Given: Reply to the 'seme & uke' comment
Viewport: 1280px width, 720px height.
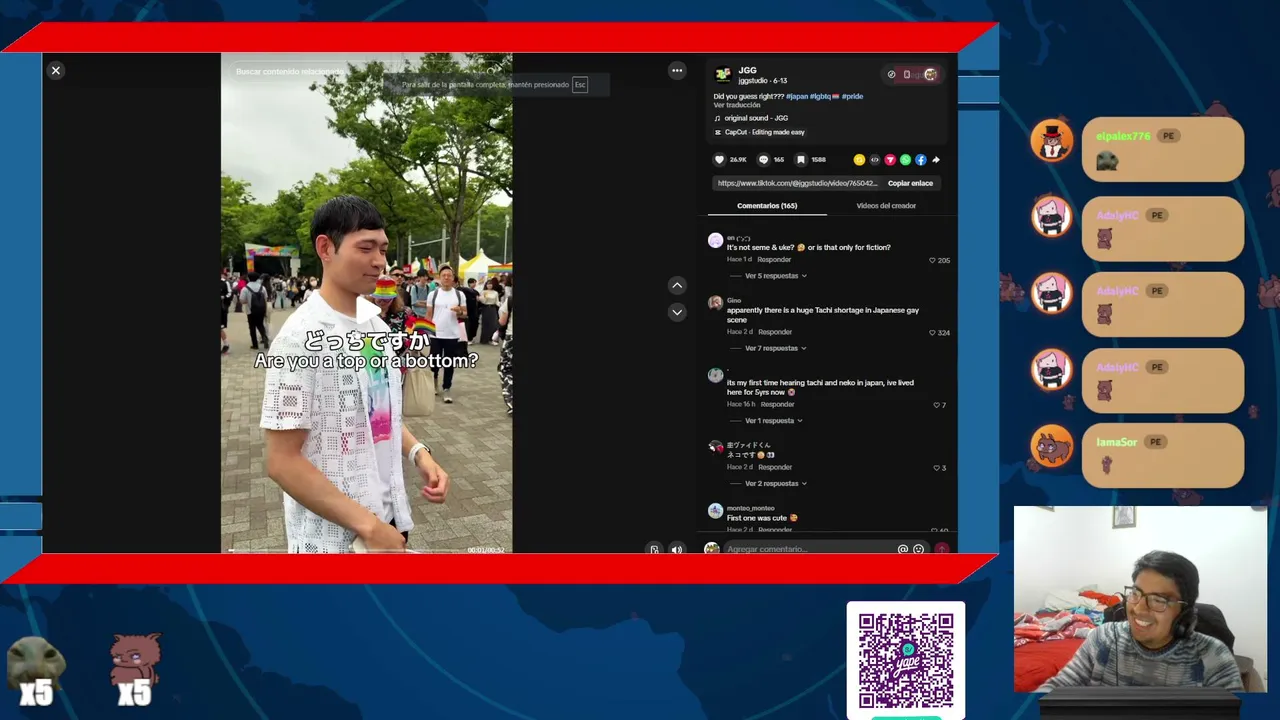Looking at the screenshot, I should [x=774, y=260].
